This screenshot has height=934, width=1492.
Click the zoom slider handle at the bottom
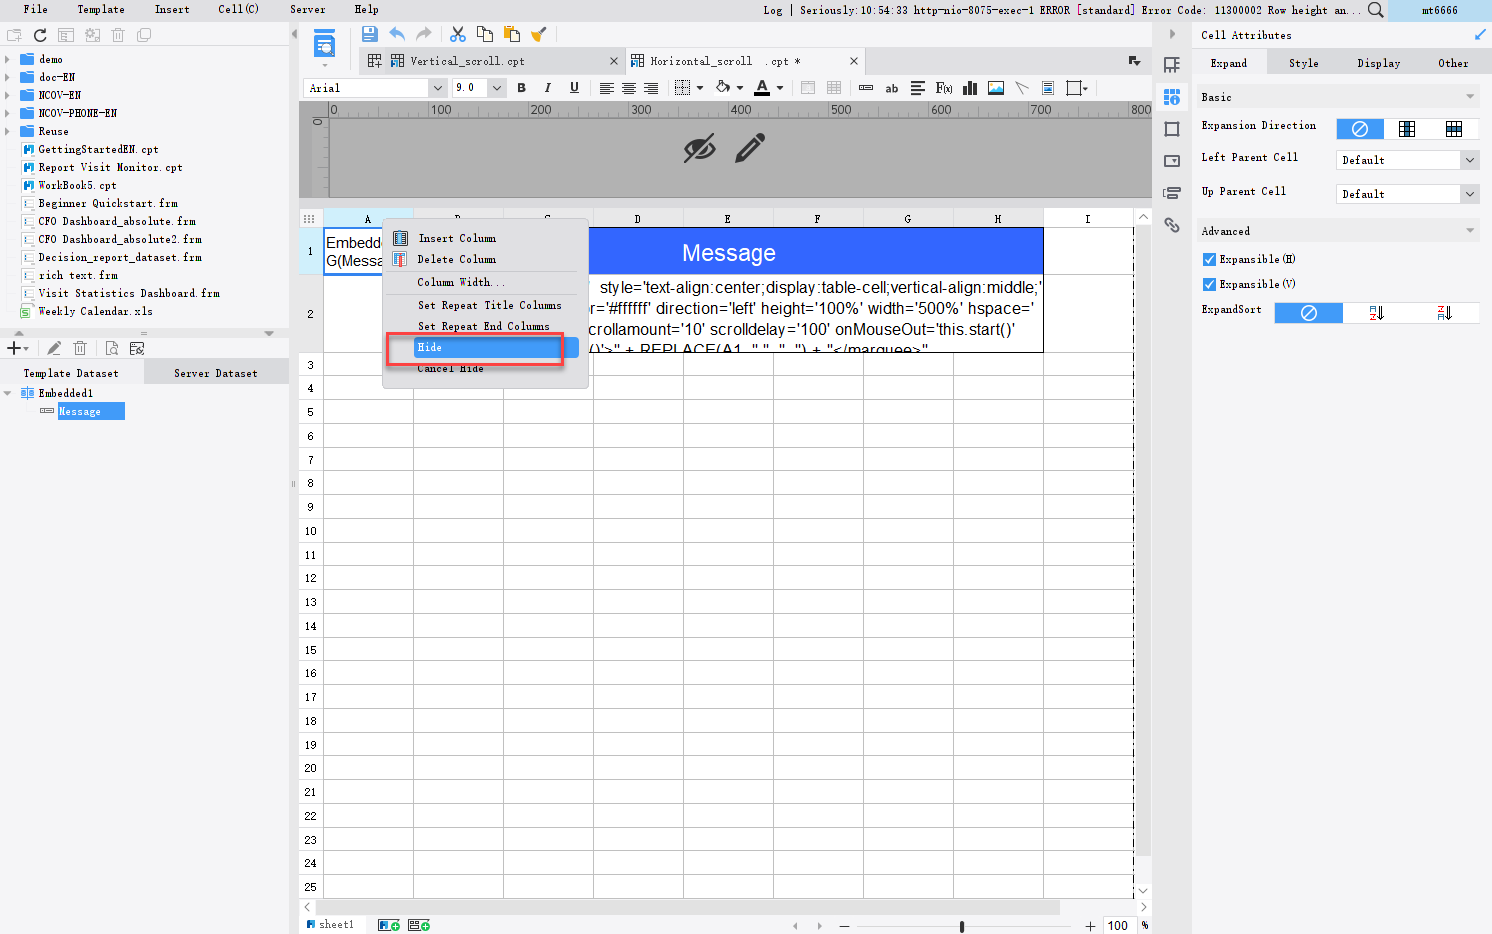[x=962, y=926]
